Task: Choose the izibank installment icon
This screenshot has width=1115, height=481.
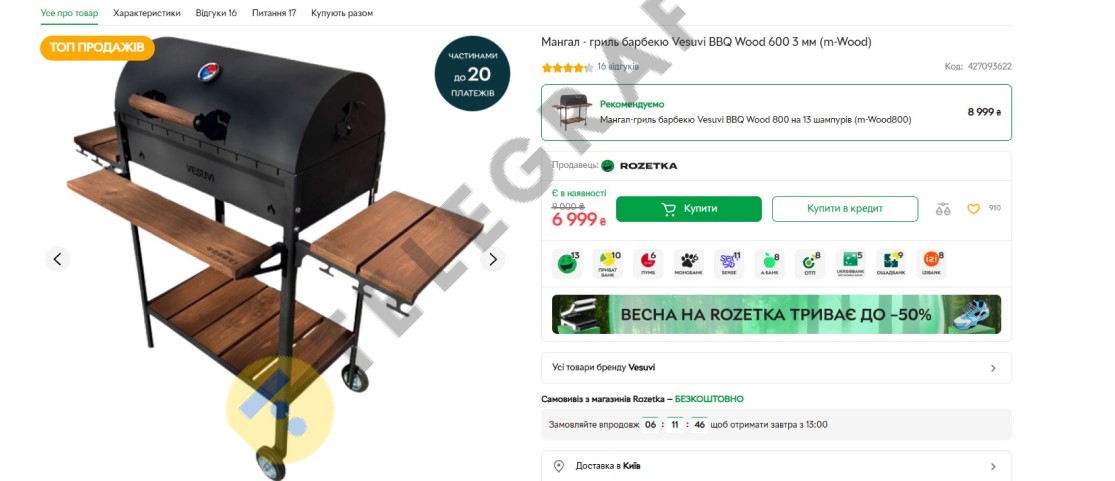Action: coord(931,263)
